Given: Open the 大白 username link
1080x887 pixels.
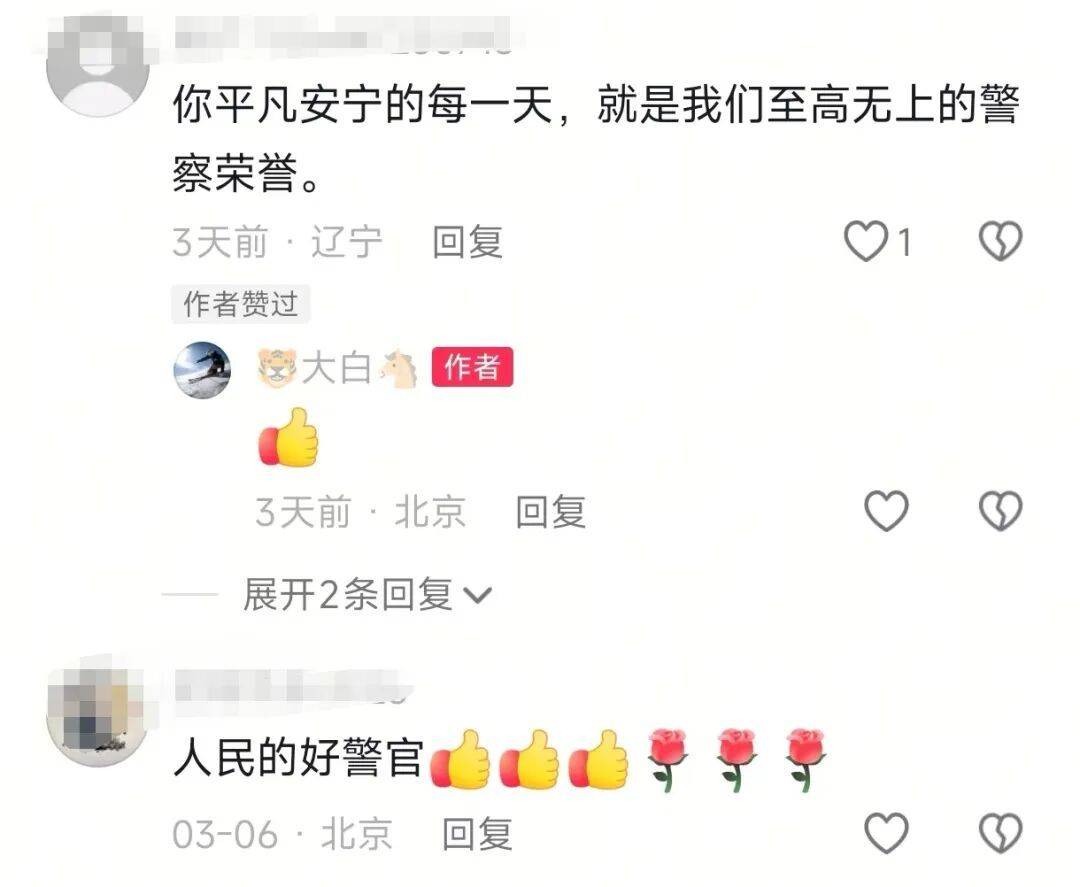Looking at the screenshot, I should point(337,368).
